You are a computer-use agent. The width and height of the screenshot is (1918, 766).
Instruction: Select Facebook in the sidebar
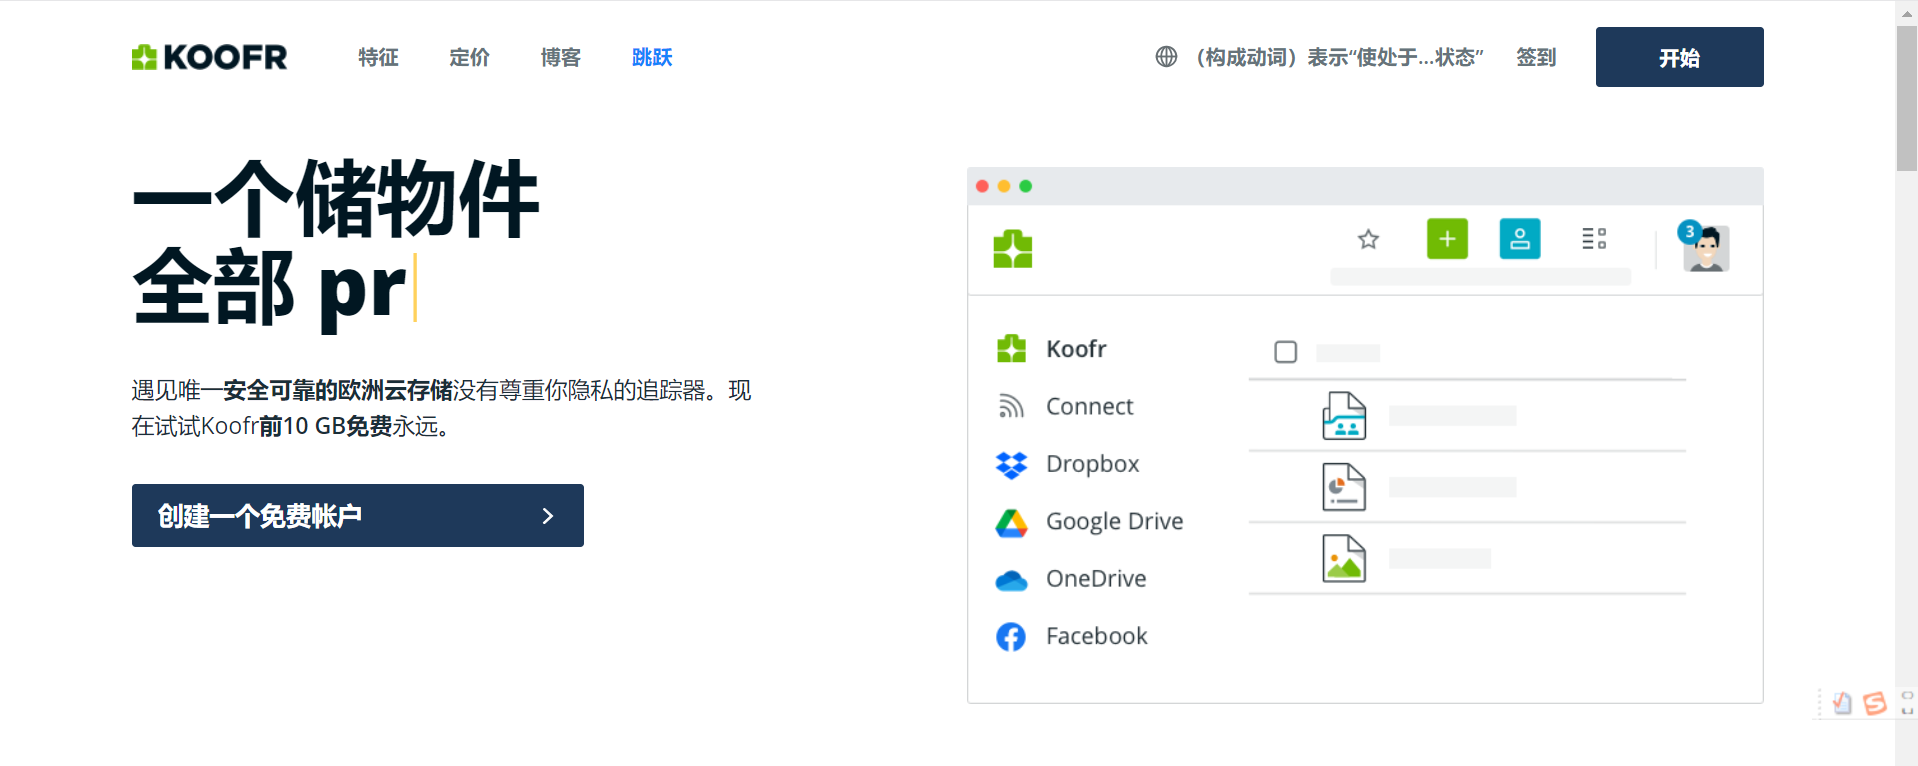[1096, 636]
